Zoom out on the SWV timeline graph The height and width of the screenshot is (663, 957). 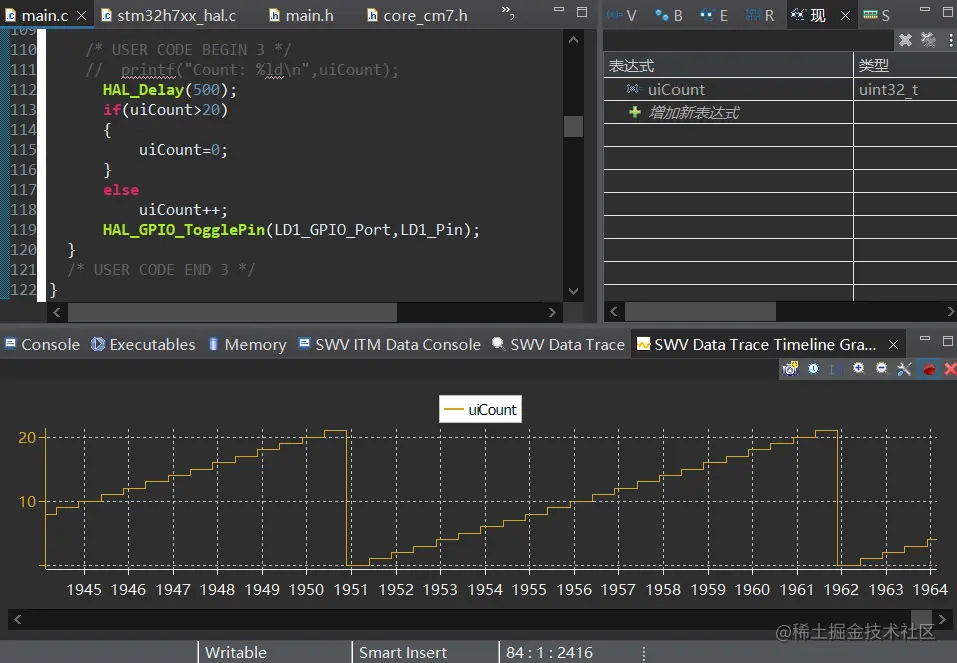(881, 368)
